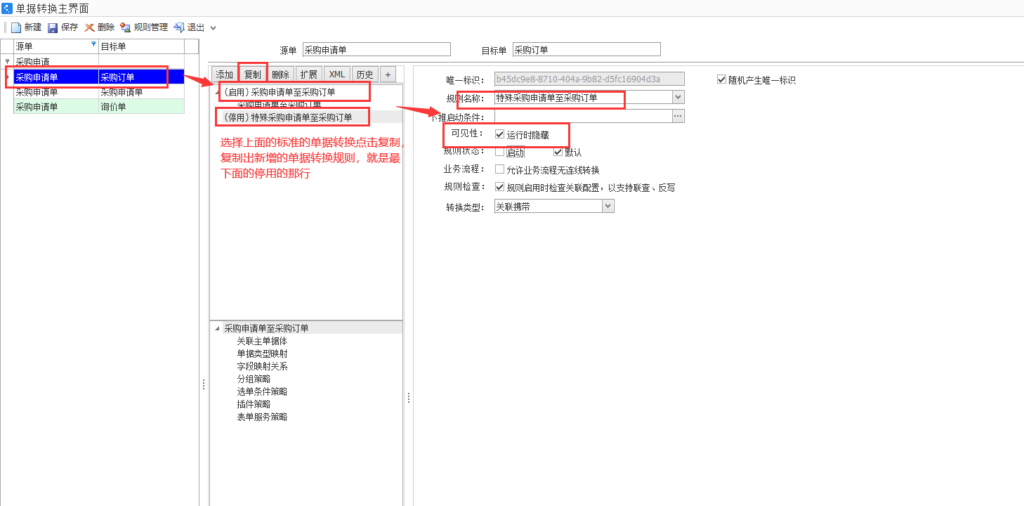Screen dimensions: 1024x506
Task: Select row with target 采购申请单
Action: pyautogui.click(x=99, y=92)
